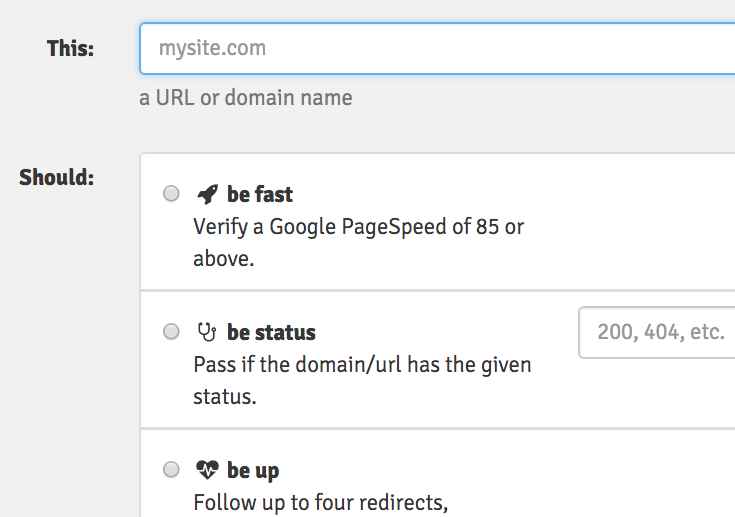Screen dimensions: 735x517
Task: Select the "be fast" radio button
Action: coord(172,194)
